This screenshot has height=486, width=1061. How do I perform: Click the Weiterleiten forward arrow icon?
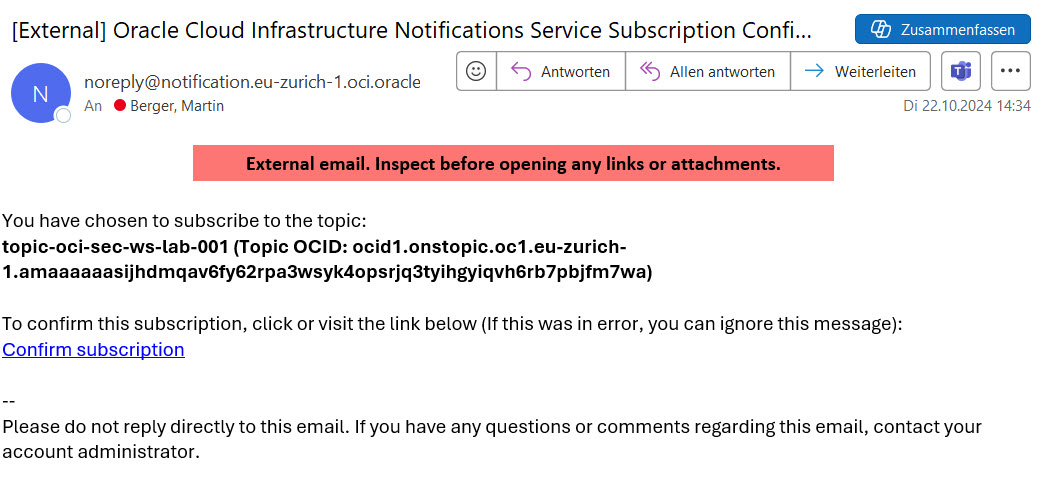click(815, 71)
